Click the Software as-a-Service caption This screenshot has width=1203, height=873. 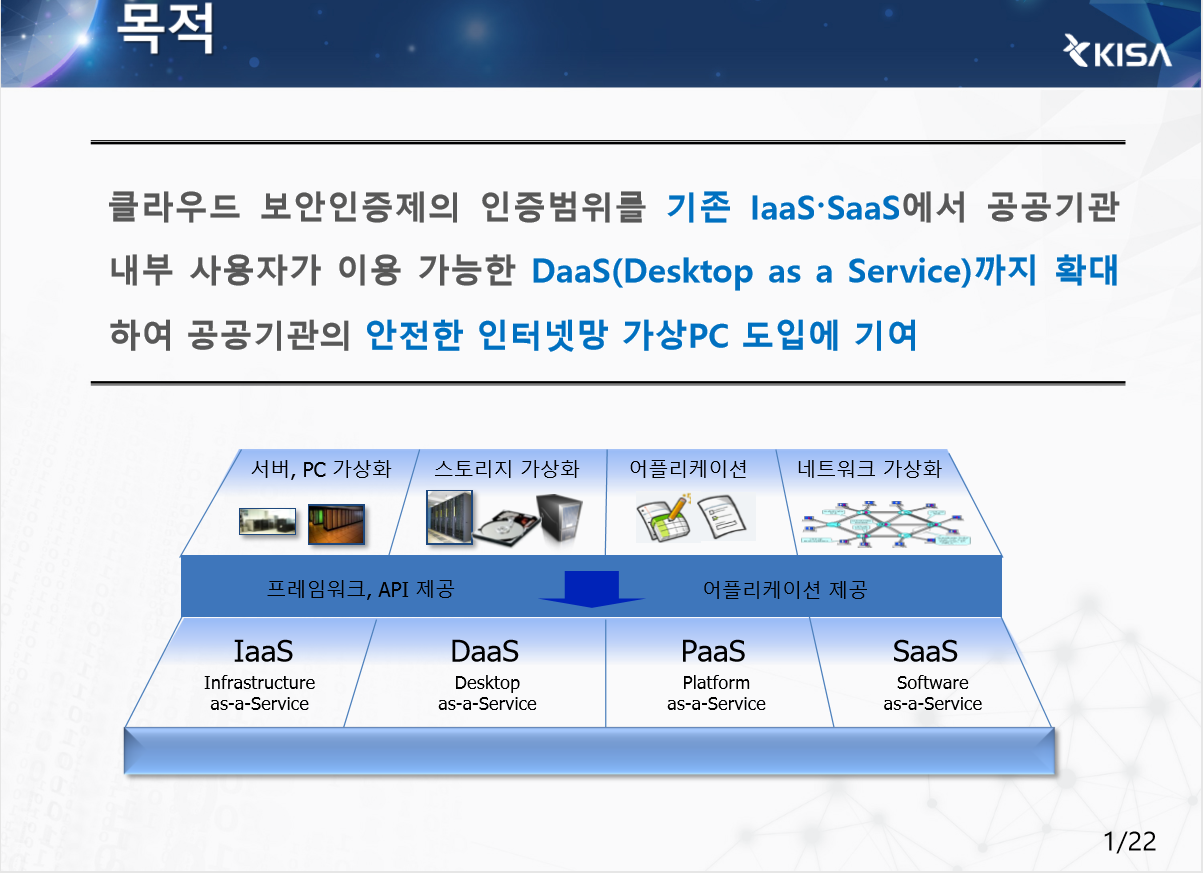click(932, 693)
